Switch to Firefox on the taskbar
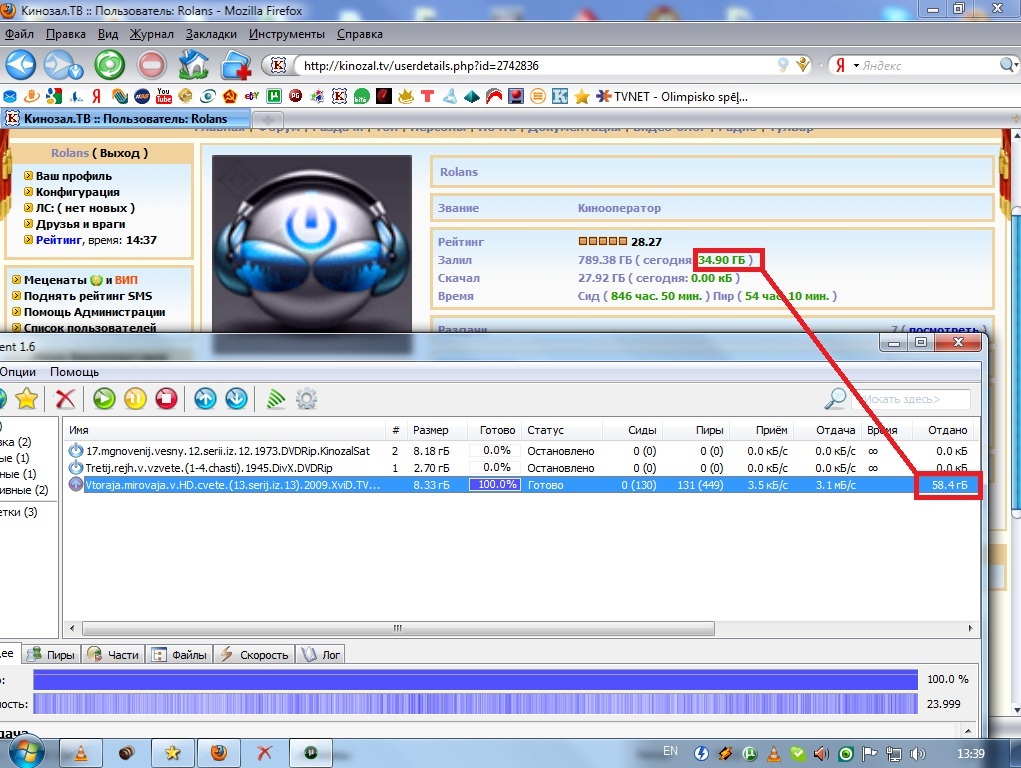Screen dimensions: 1021x768 219,753
